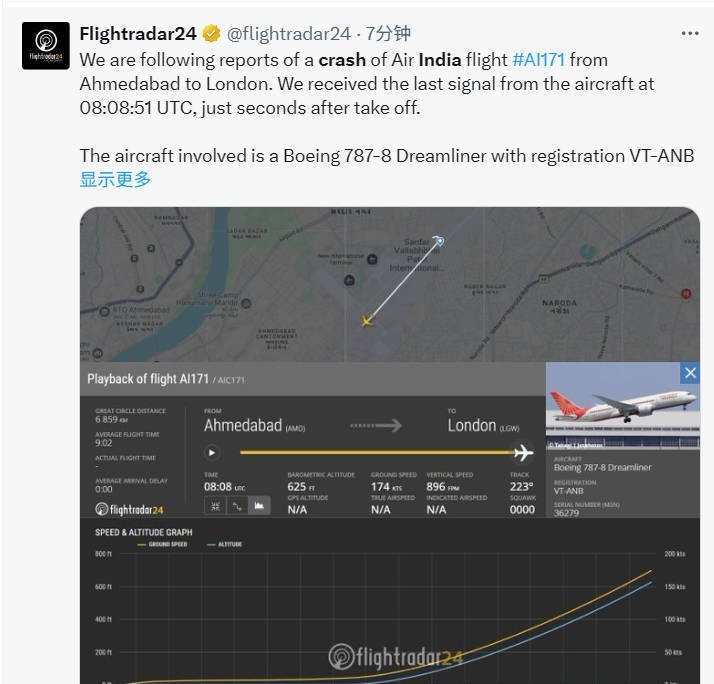
Task: Play the flight AI171 playback
Action: click(x=211, y=453)
